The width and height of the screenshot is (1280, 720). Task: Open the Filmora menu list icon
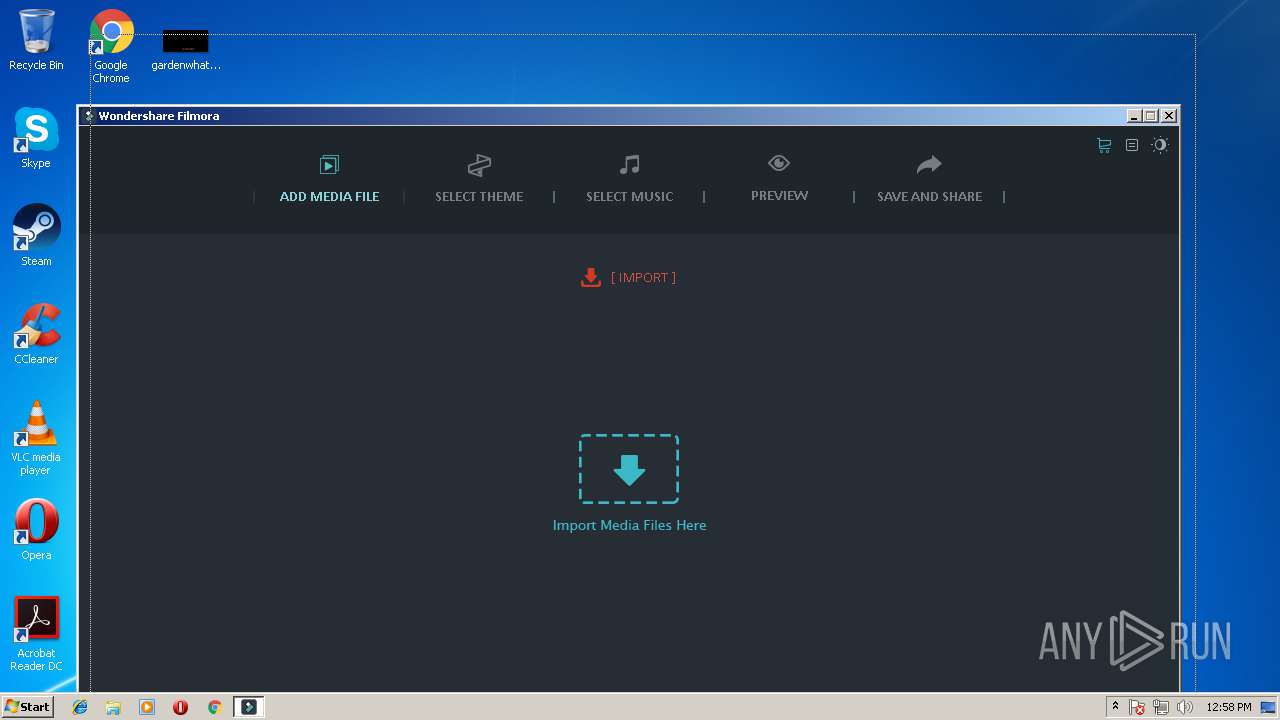tap(1132, 145)
